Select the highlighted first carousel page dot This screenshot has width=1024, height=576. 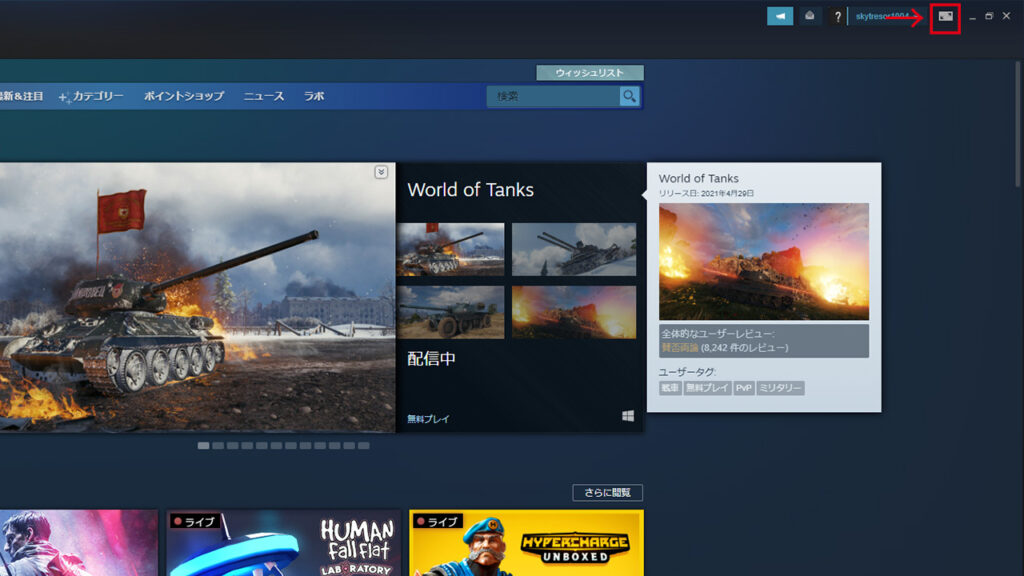tap(204, 445)
